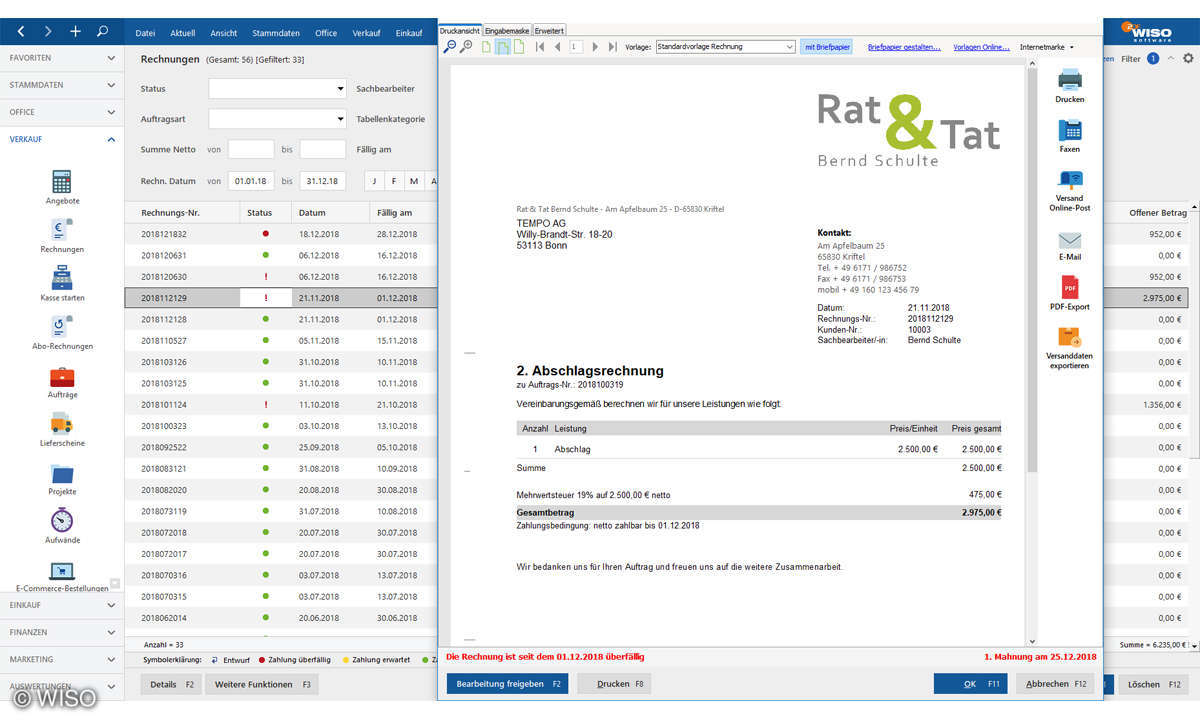
Task: Toggle the mit Briefpapier button
Action: 826,47
